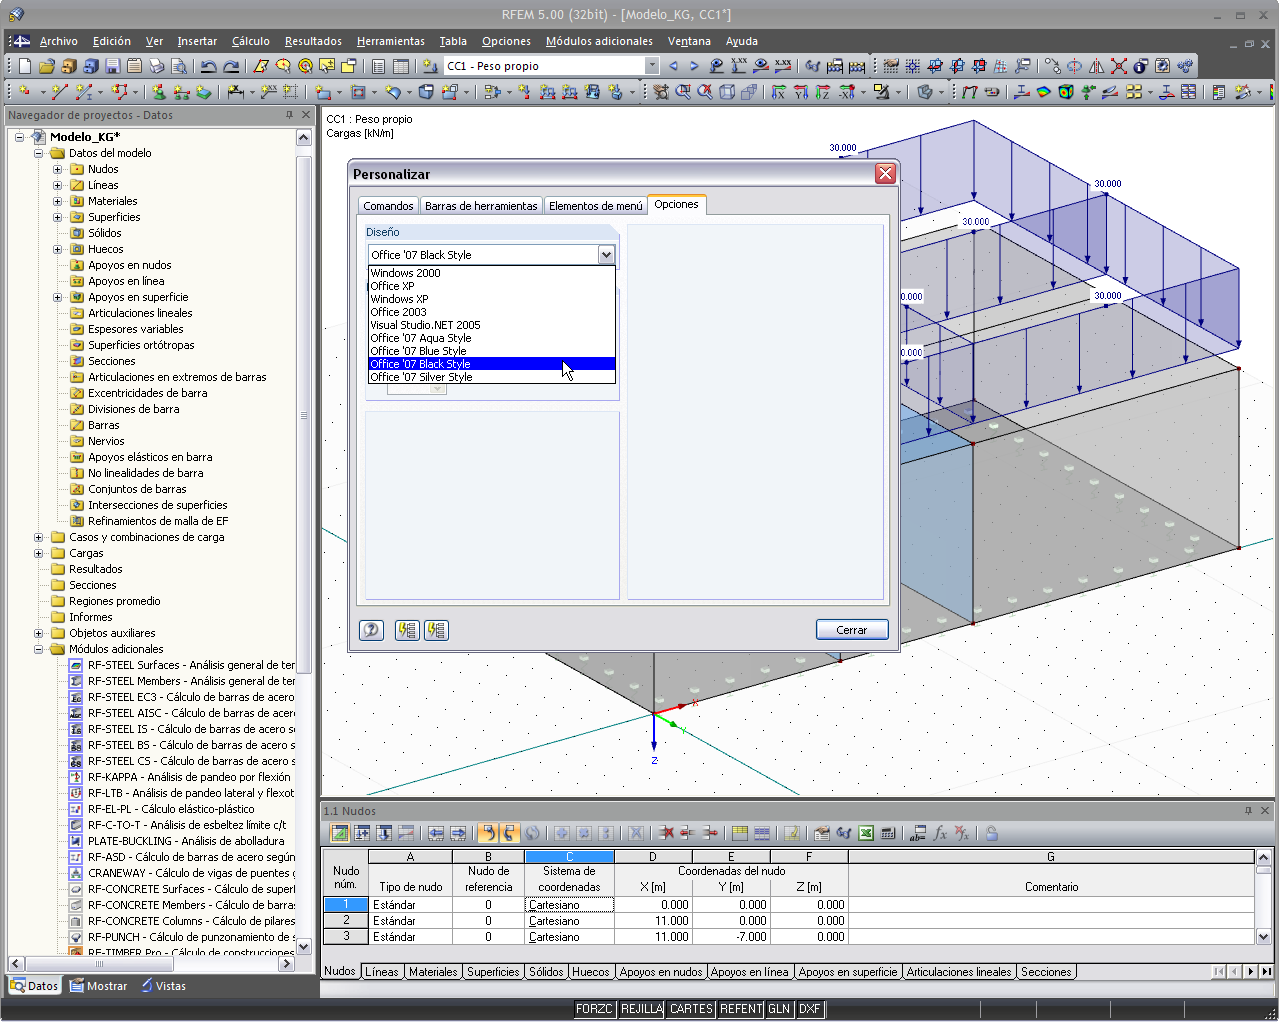Viewport: 1279px width, 1023px height.
Task: Click the question mark help icon in dialog
Action: (371, 630)
